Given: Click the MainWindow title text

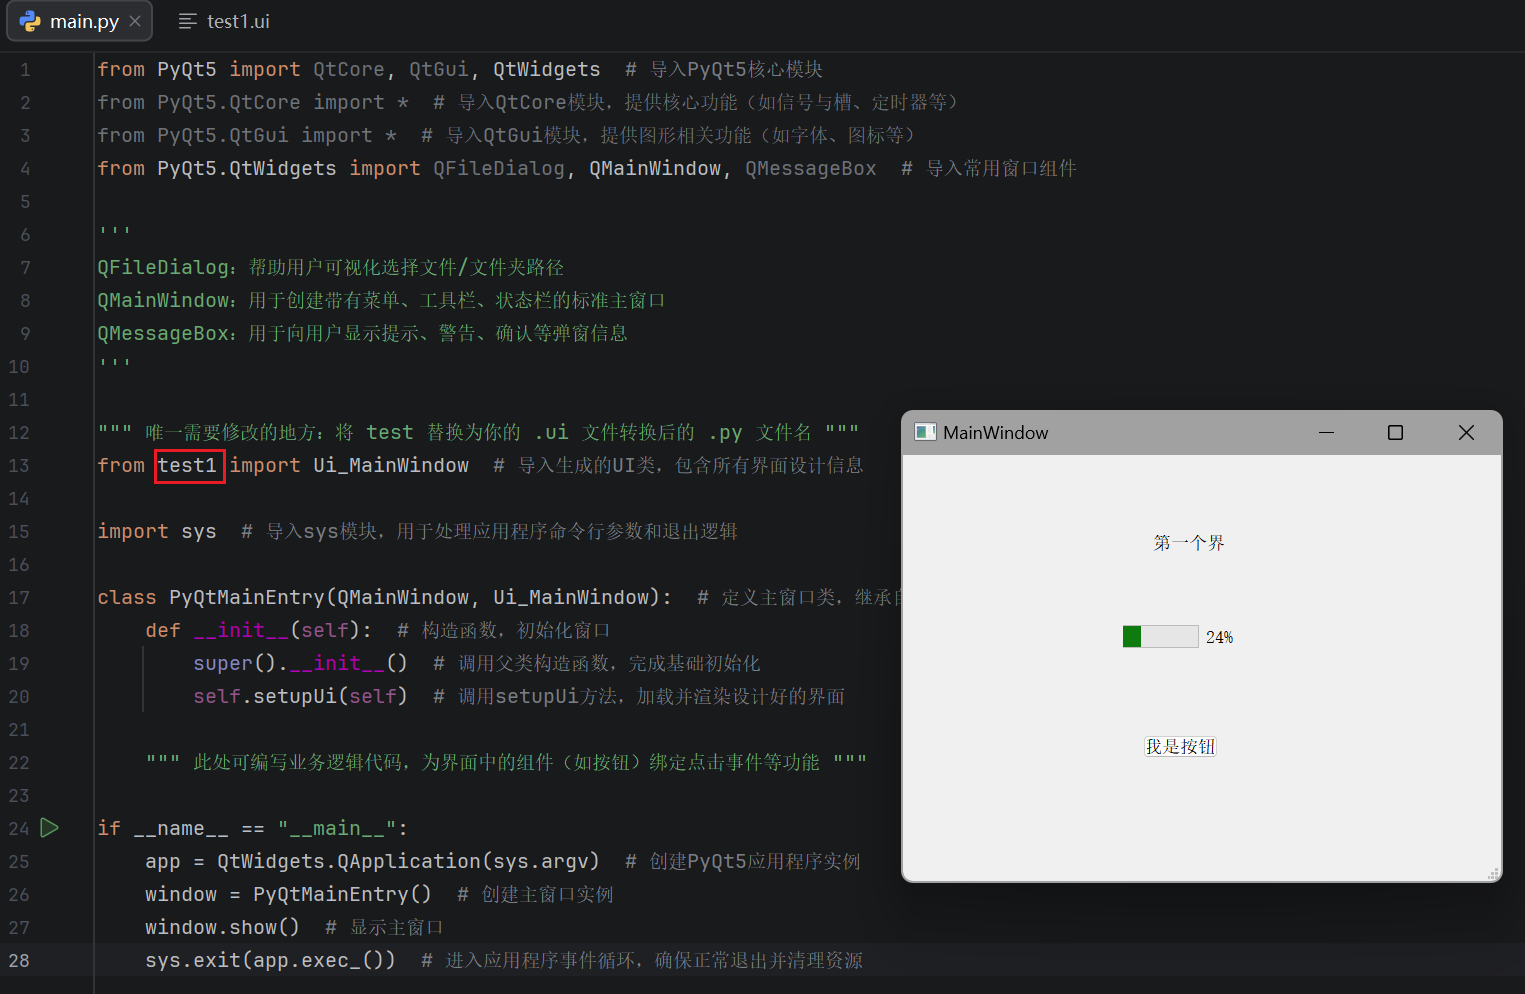Looking at the screenshot, I should pos(995,432).
